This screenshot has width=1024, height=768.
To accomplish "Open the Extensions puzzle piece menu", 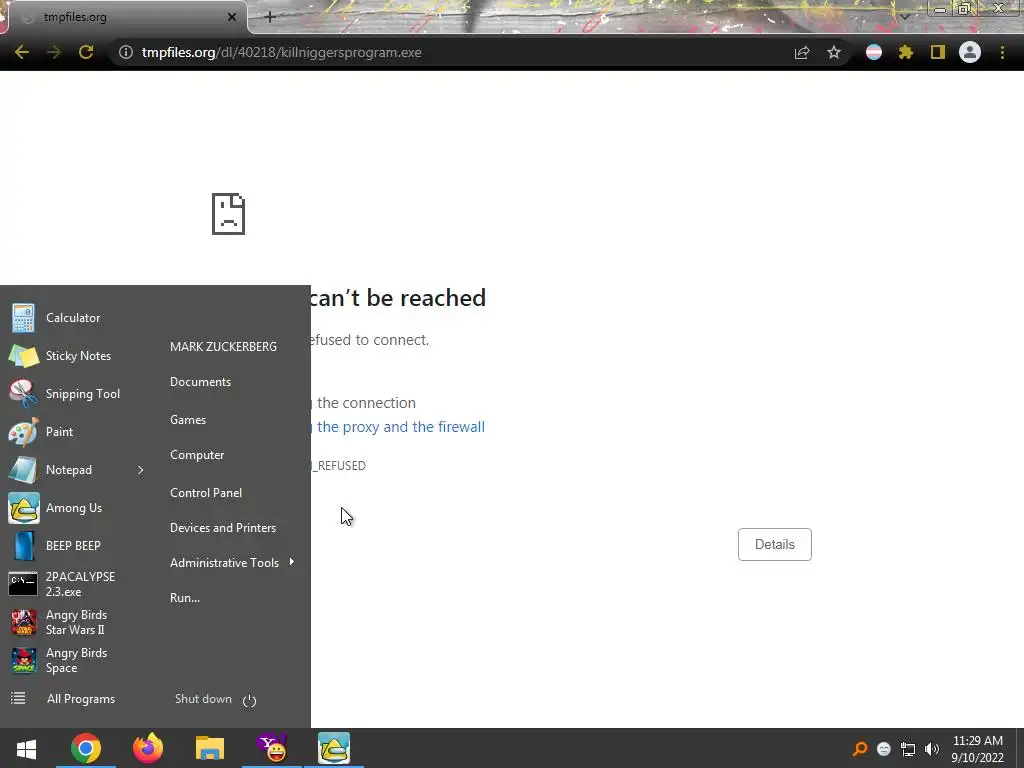I will pyautogui.click(x=906, y=52).
